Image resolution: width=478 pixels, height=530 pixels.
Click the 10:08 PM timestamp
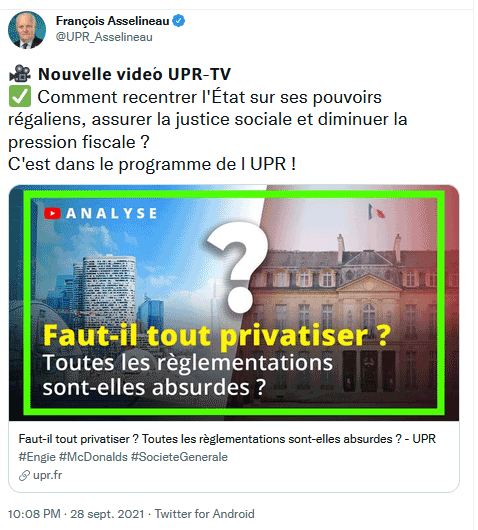pos(34,514)
